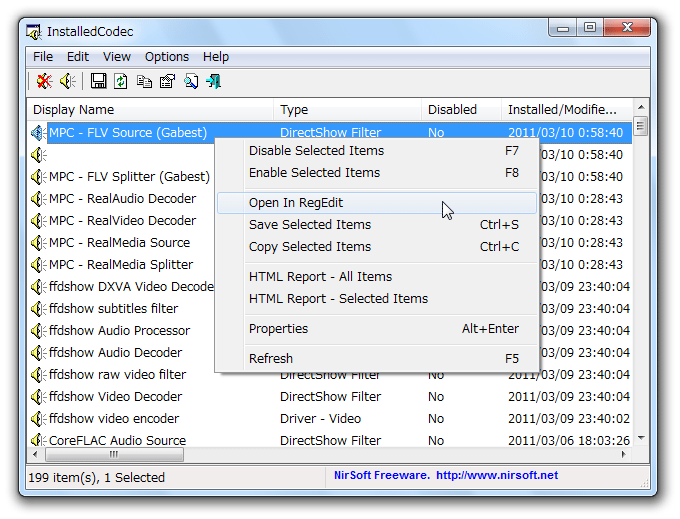Click the Enable Selected Items speaker toolbar icon
The height and width of the screenshot is (519, 680).
(68, 81)
